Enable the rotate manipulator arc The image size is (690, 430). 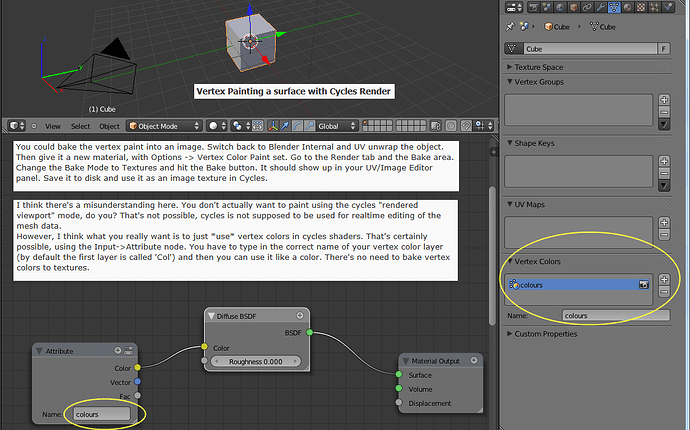(x=297, y=126)
